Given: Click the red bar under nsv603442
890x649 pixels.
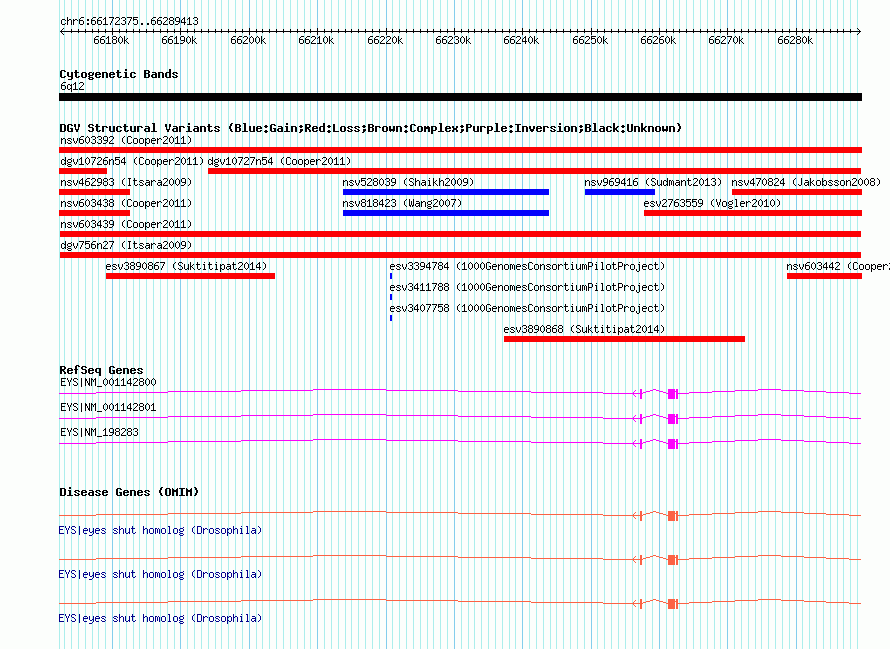Looking at the screenshot, I should click(824, 276).
